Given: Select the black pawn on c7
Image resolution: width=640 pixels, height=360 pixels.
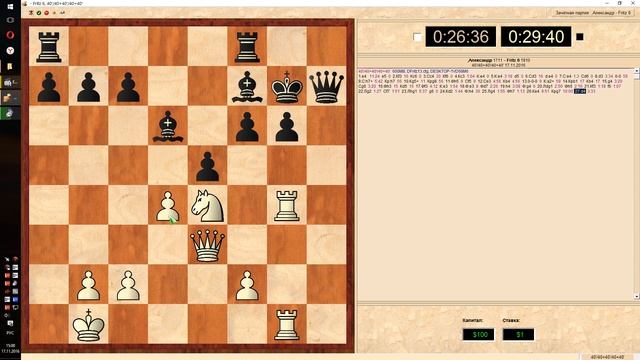Looking at the screenshot, I should point(128,87).
